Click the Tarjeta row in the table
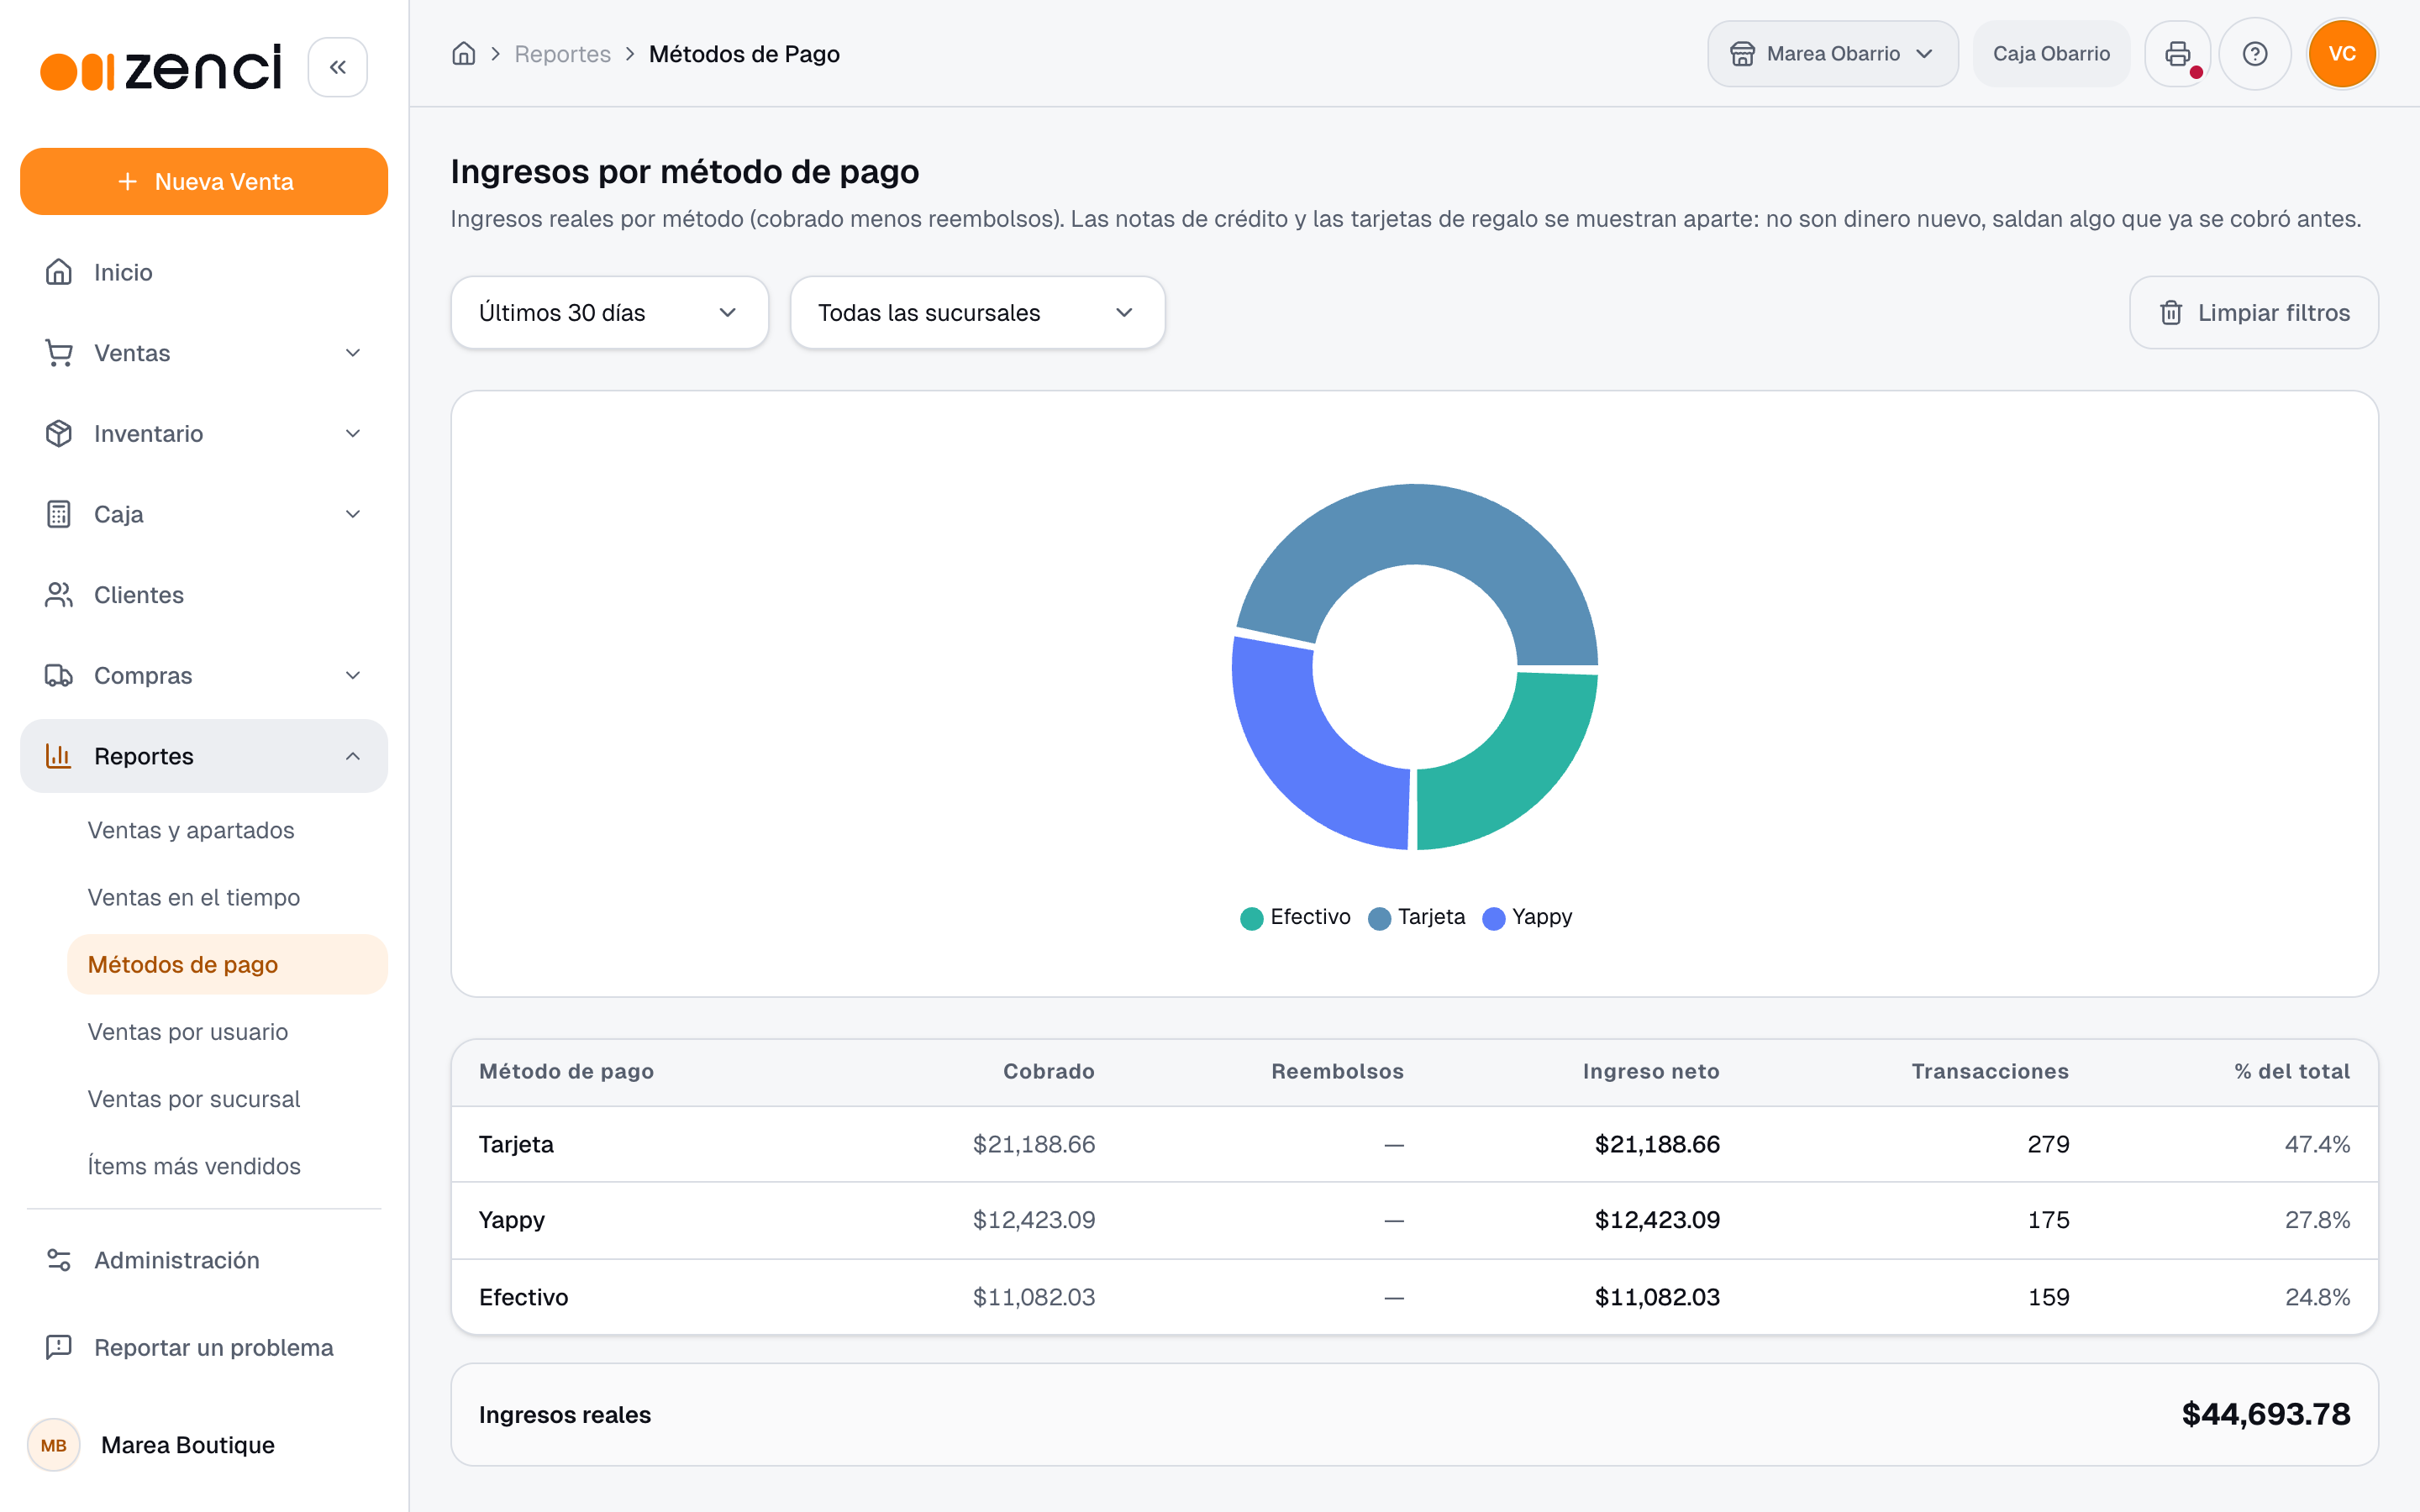The width and height of the screenshot is (2420, 1512). click(x=1414, y=1144)
